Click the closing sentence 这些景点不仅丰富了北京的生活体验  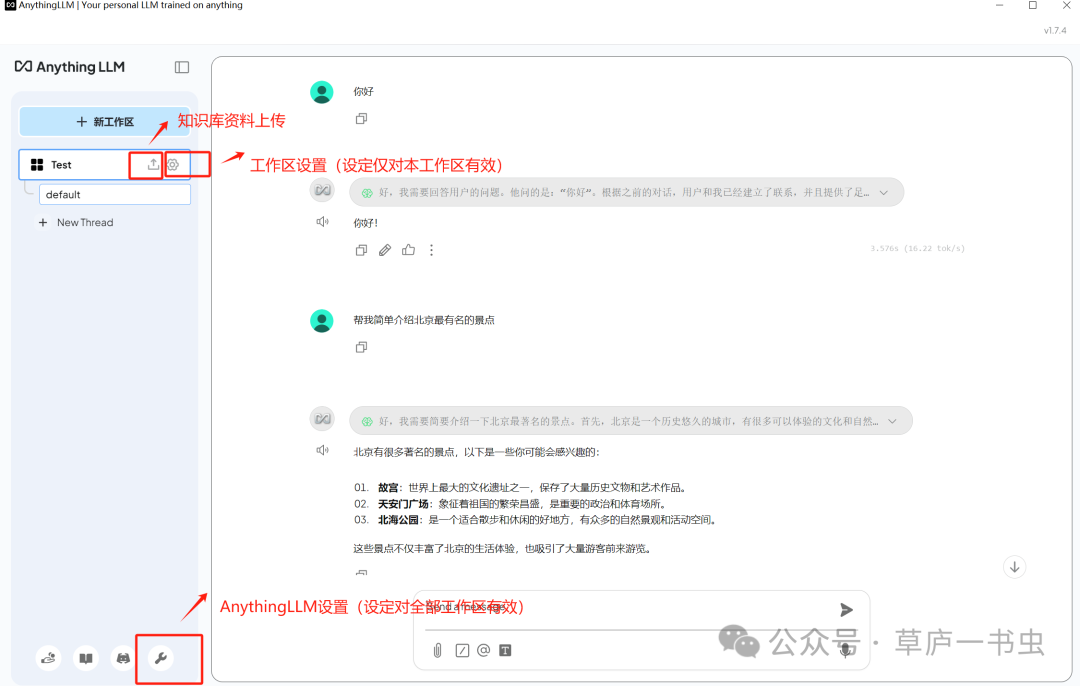click(x=502, y=549)
